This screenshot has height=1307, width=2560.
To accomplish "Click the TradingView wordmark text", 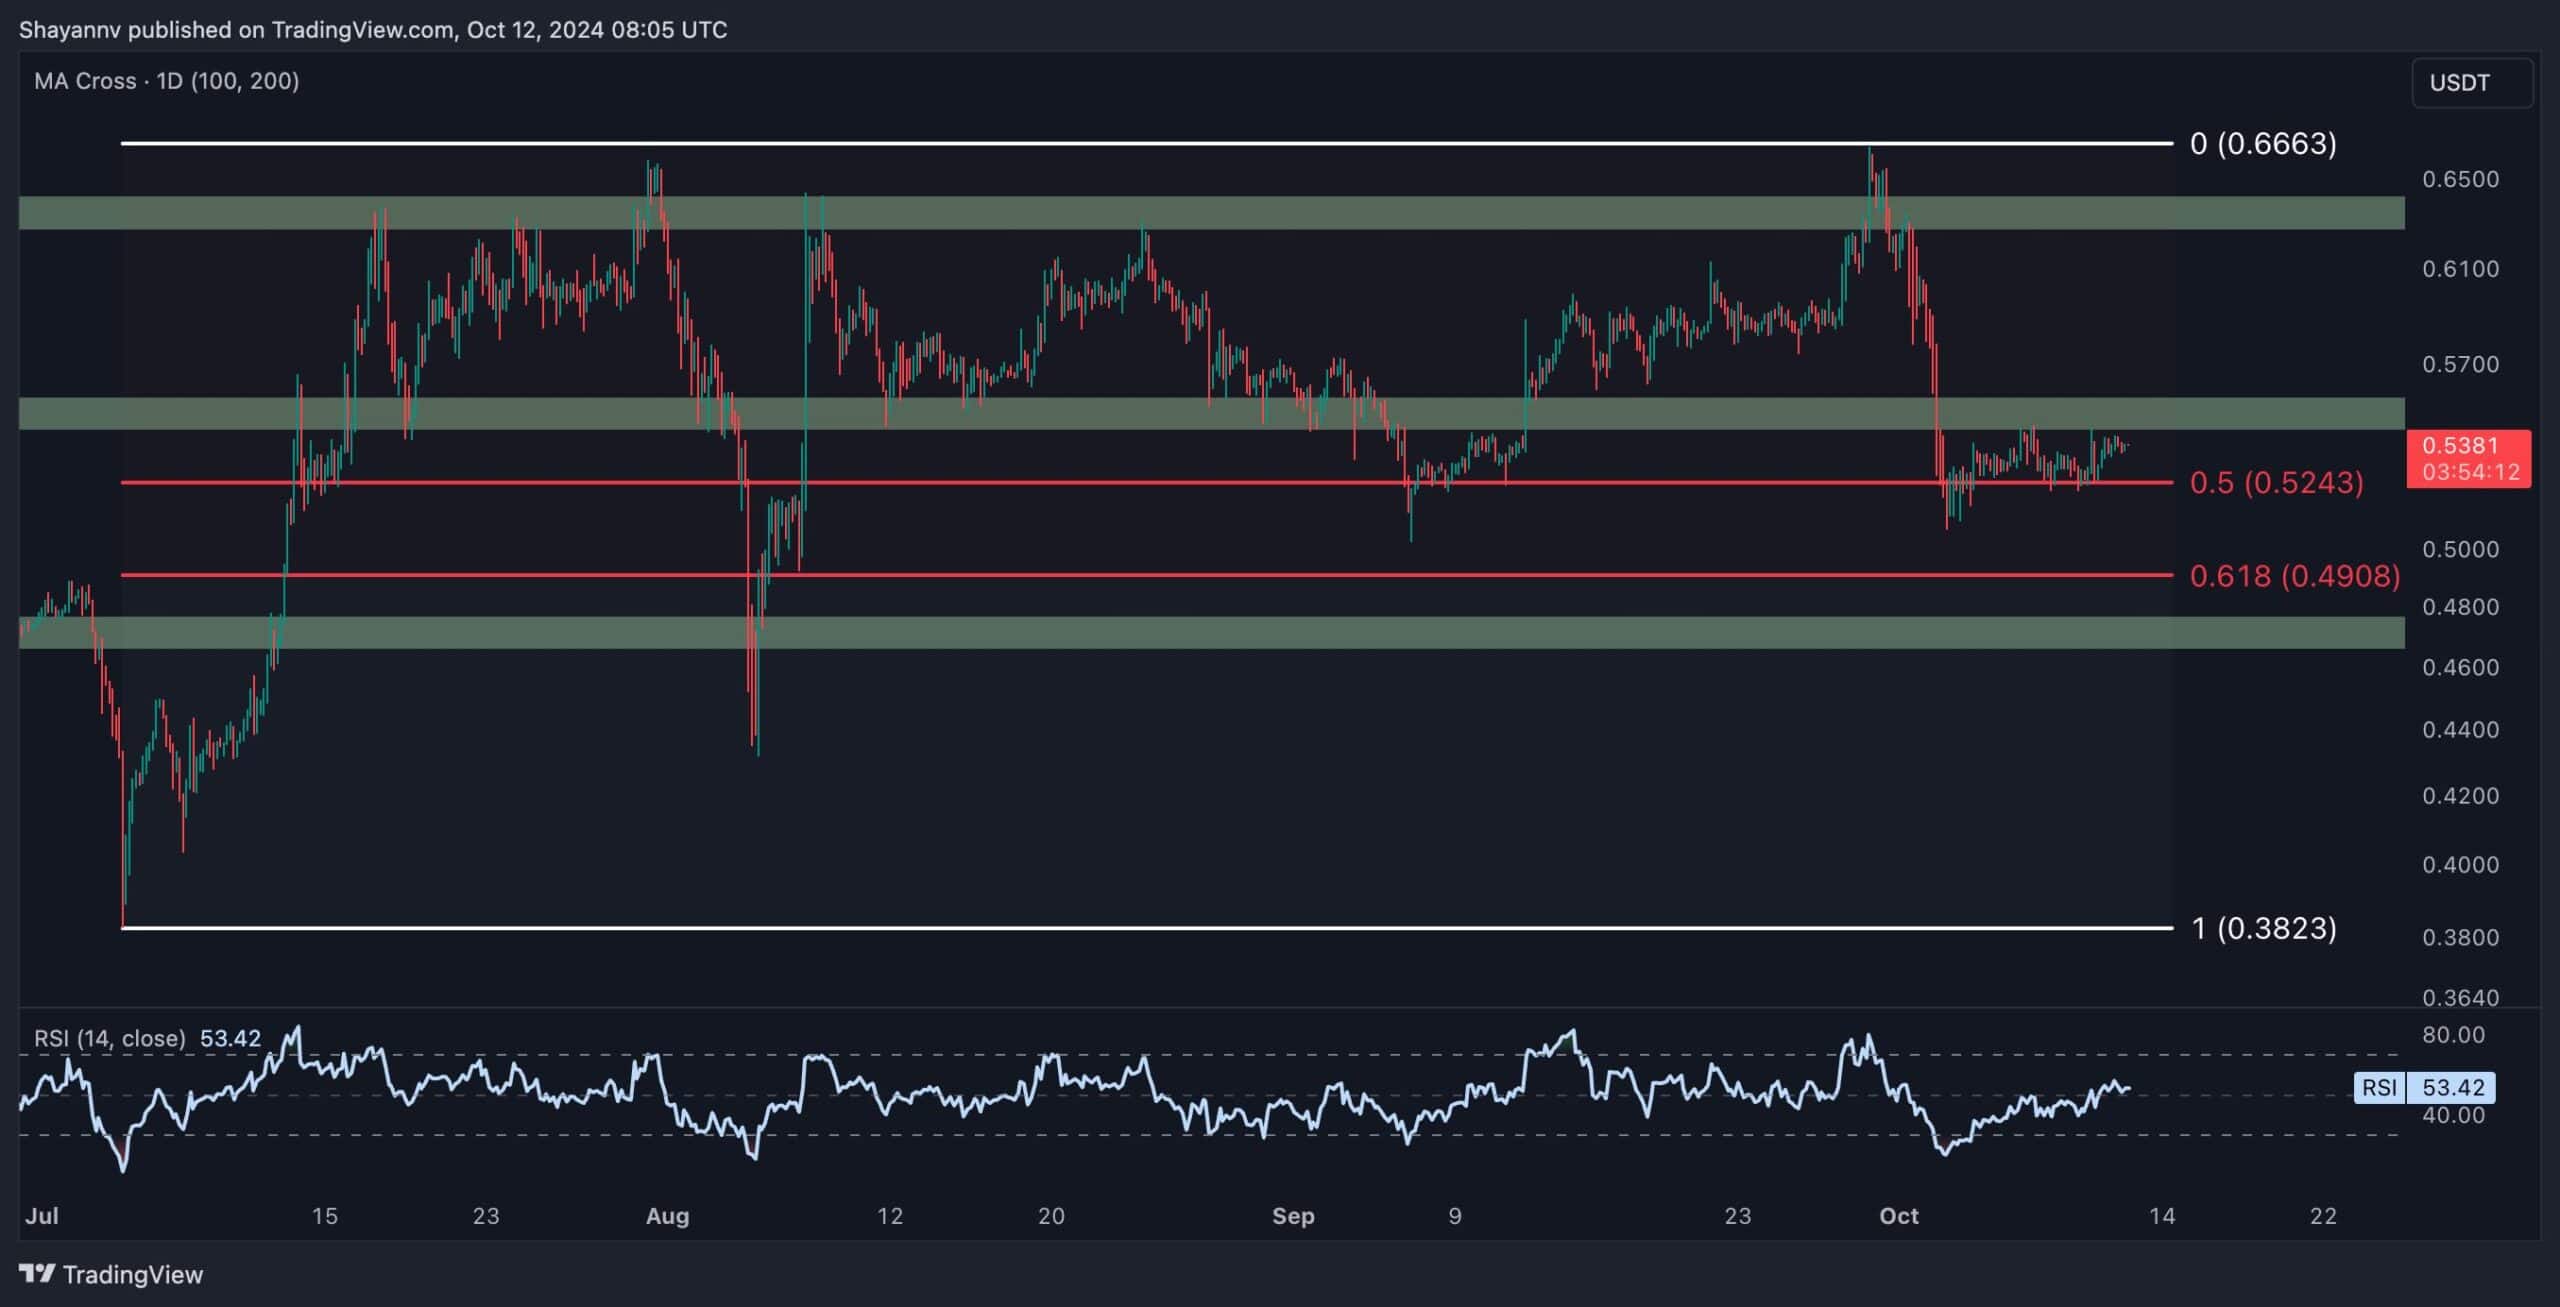I will tap(132, 1274).
